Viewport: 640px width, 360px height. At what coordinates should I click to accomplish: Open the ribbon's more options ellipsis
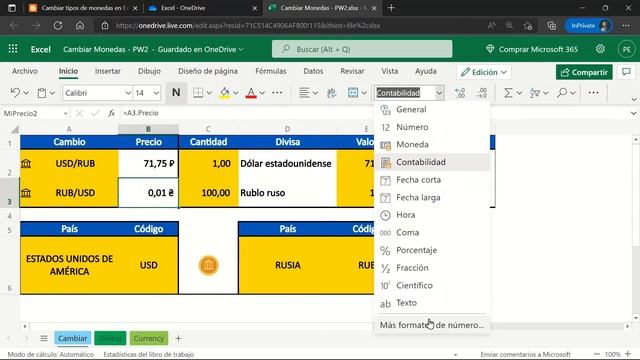coord(593,93)
